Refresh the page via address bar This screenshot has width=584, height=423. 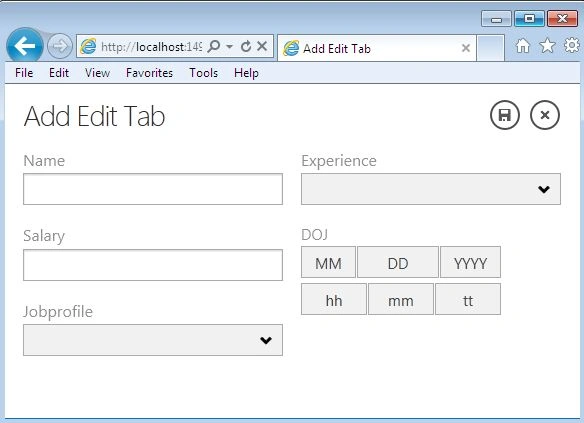click(x=246, y=47)
